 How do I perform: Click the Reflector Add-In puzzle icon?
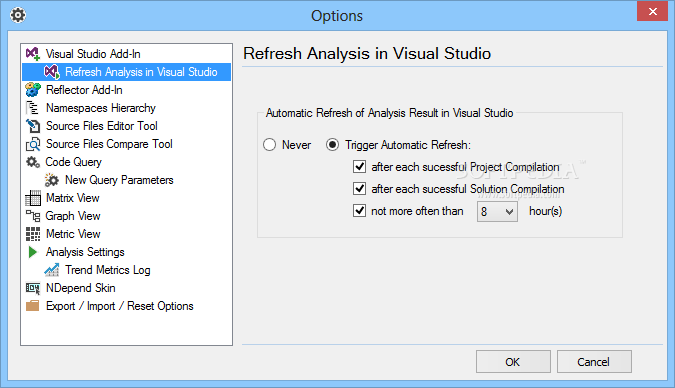(x=33, y=90)
